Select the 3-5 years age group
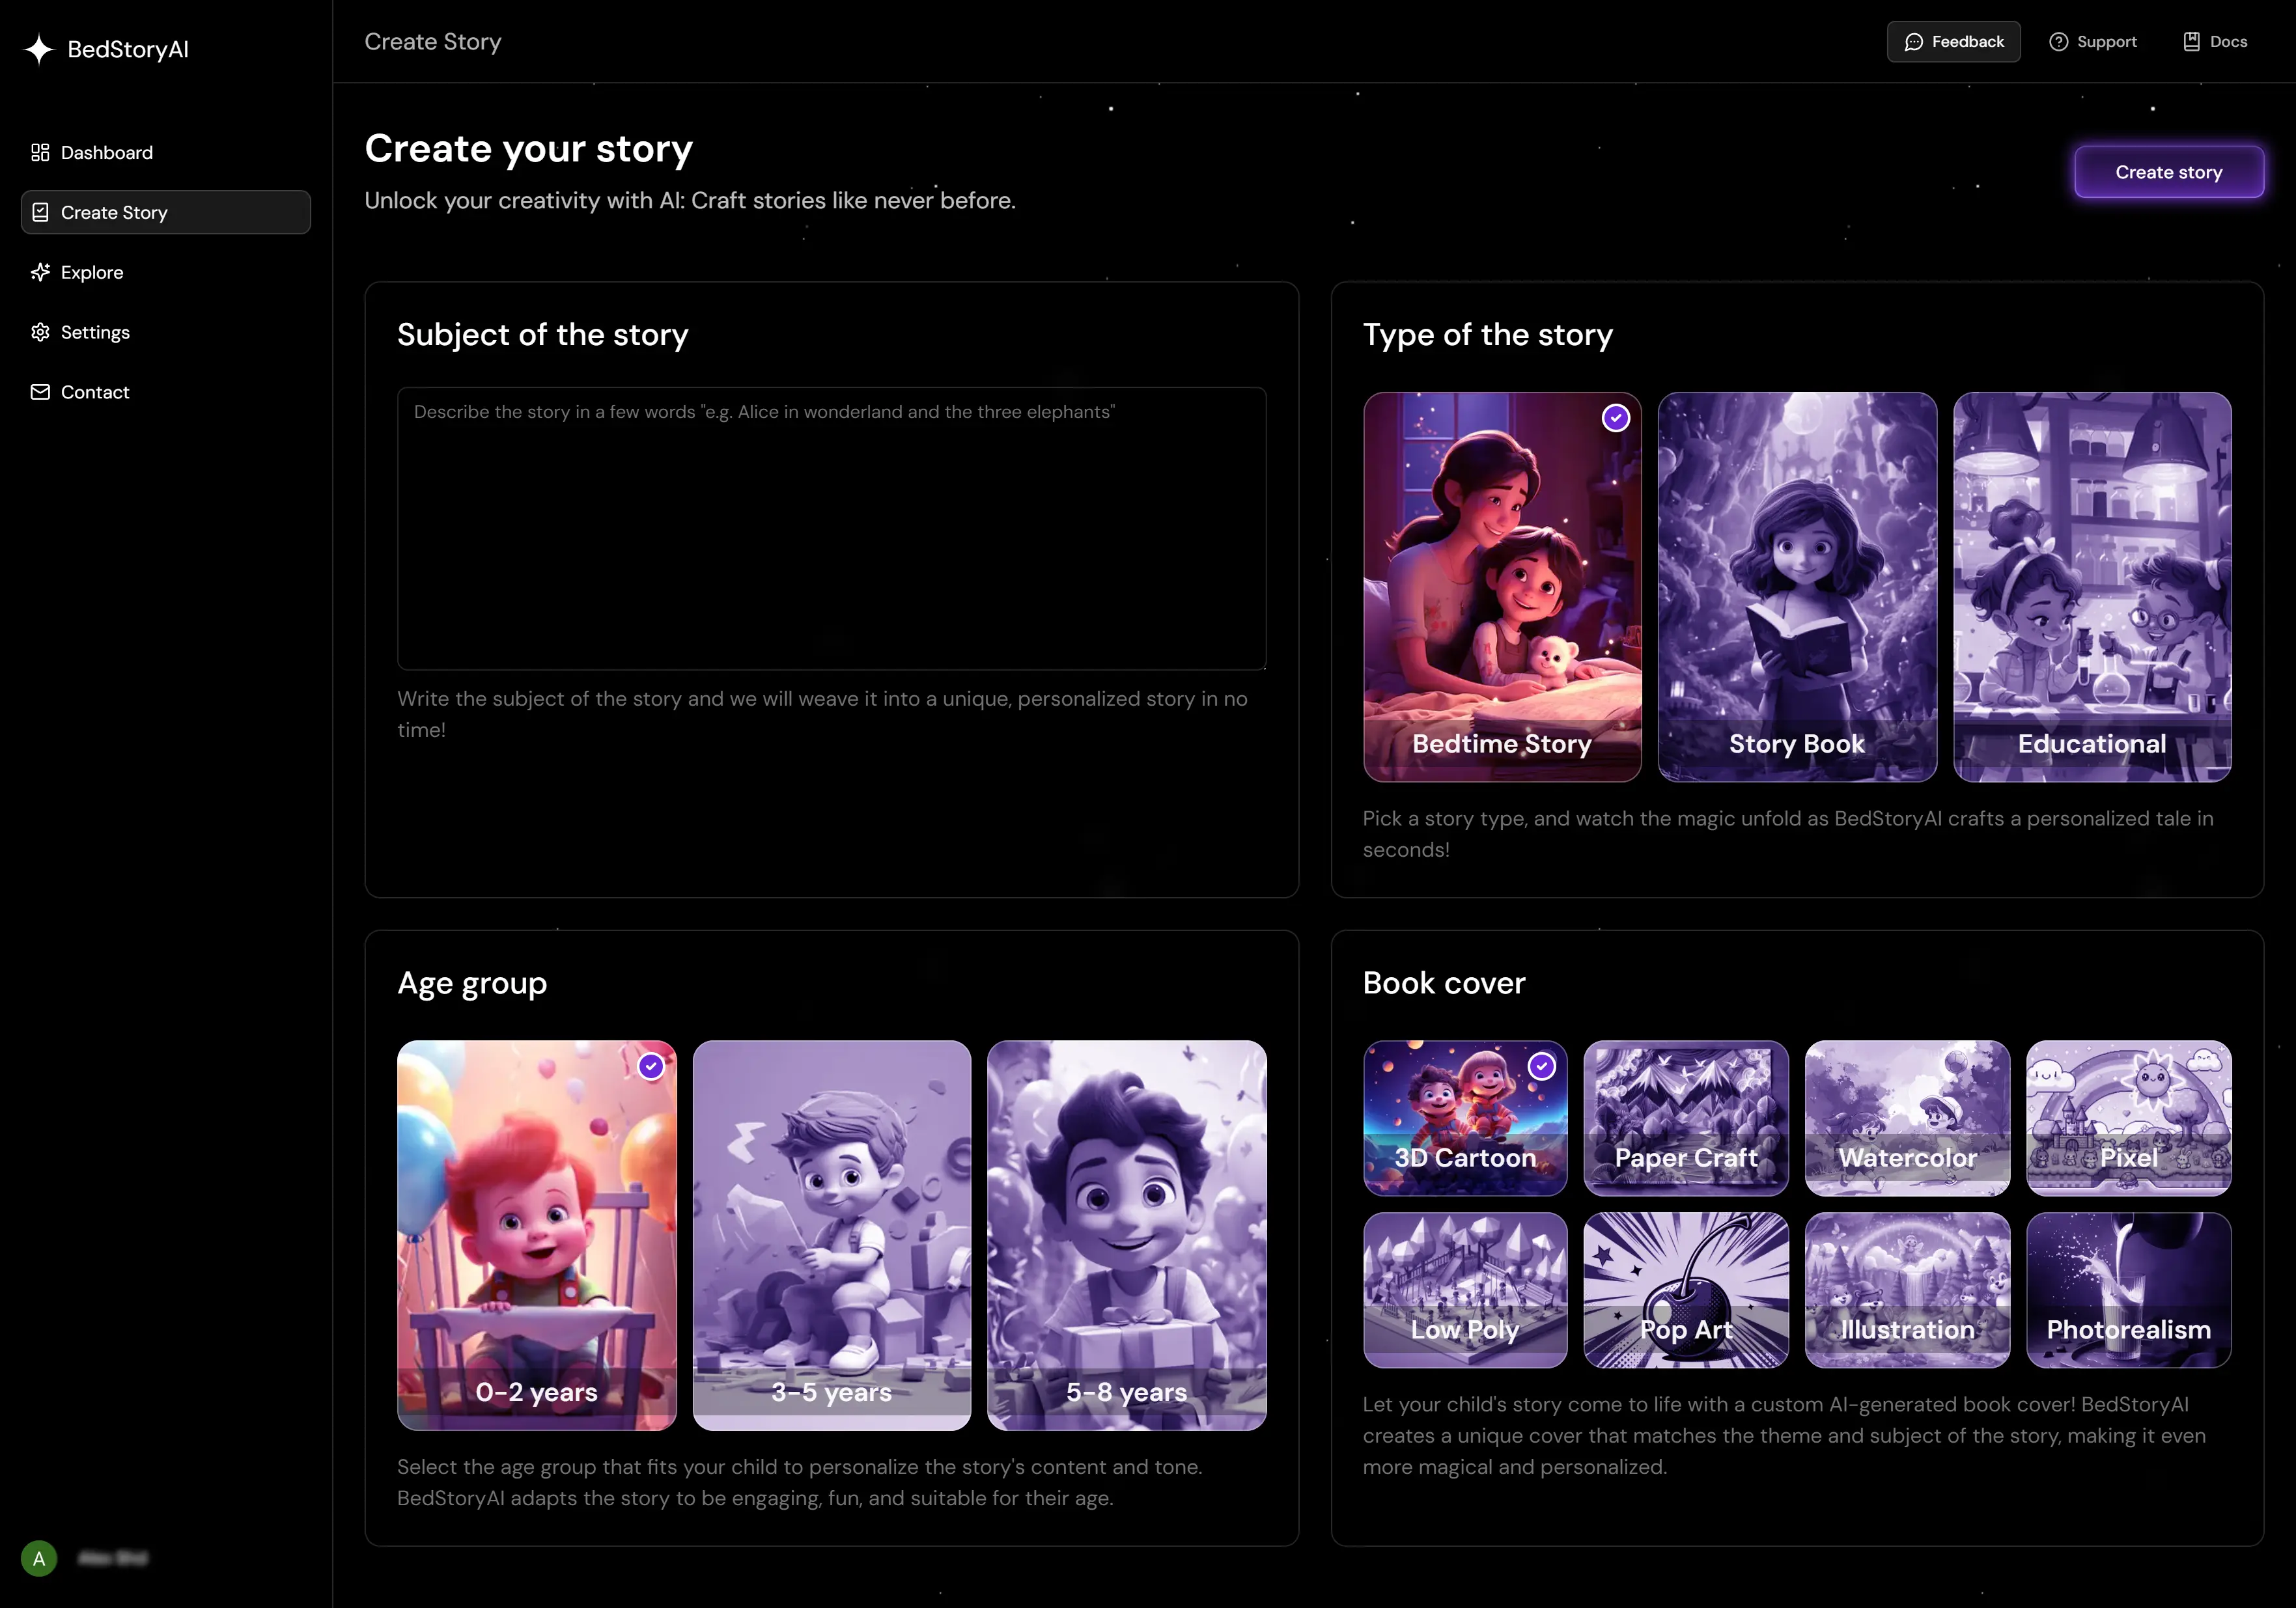 pos(831,1235)
